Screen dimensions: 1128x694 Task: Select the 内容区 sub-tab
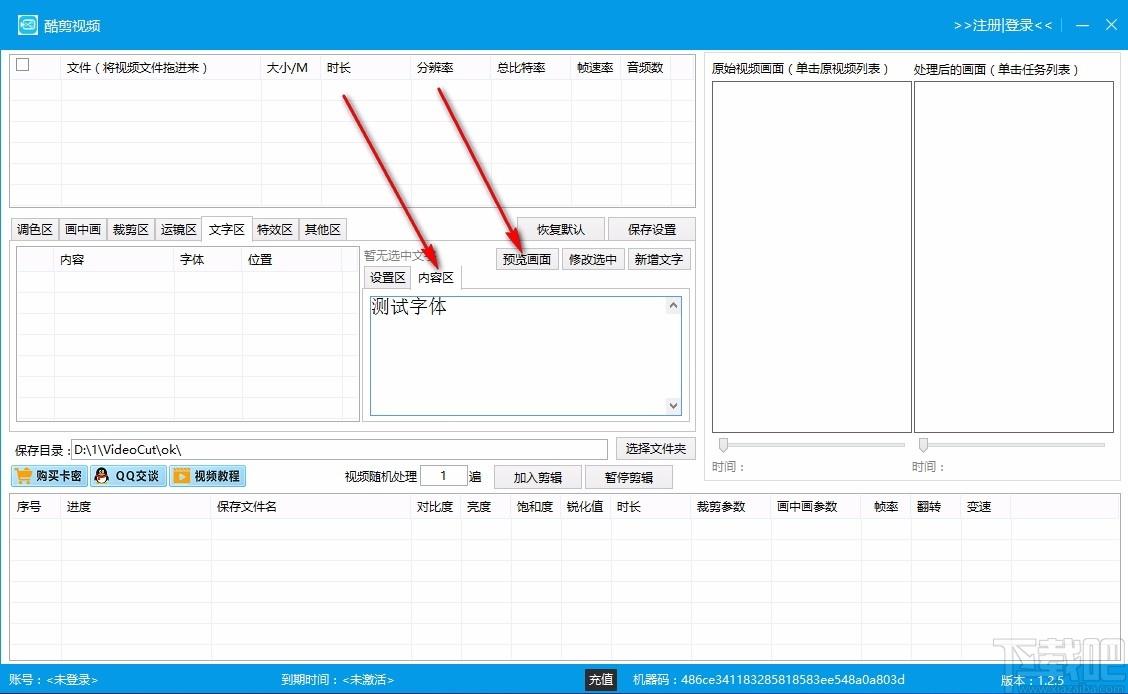point(436,277)
